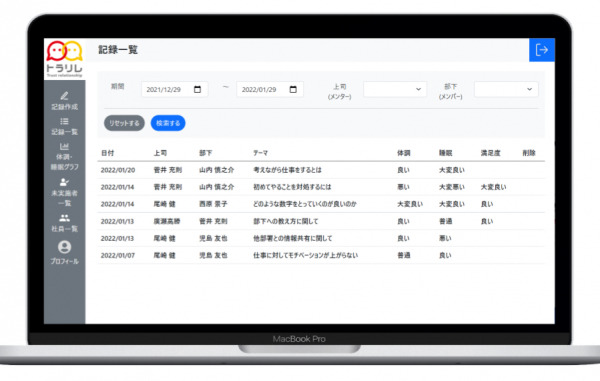Click the リセットする button
600x381 pixels.
124,123
